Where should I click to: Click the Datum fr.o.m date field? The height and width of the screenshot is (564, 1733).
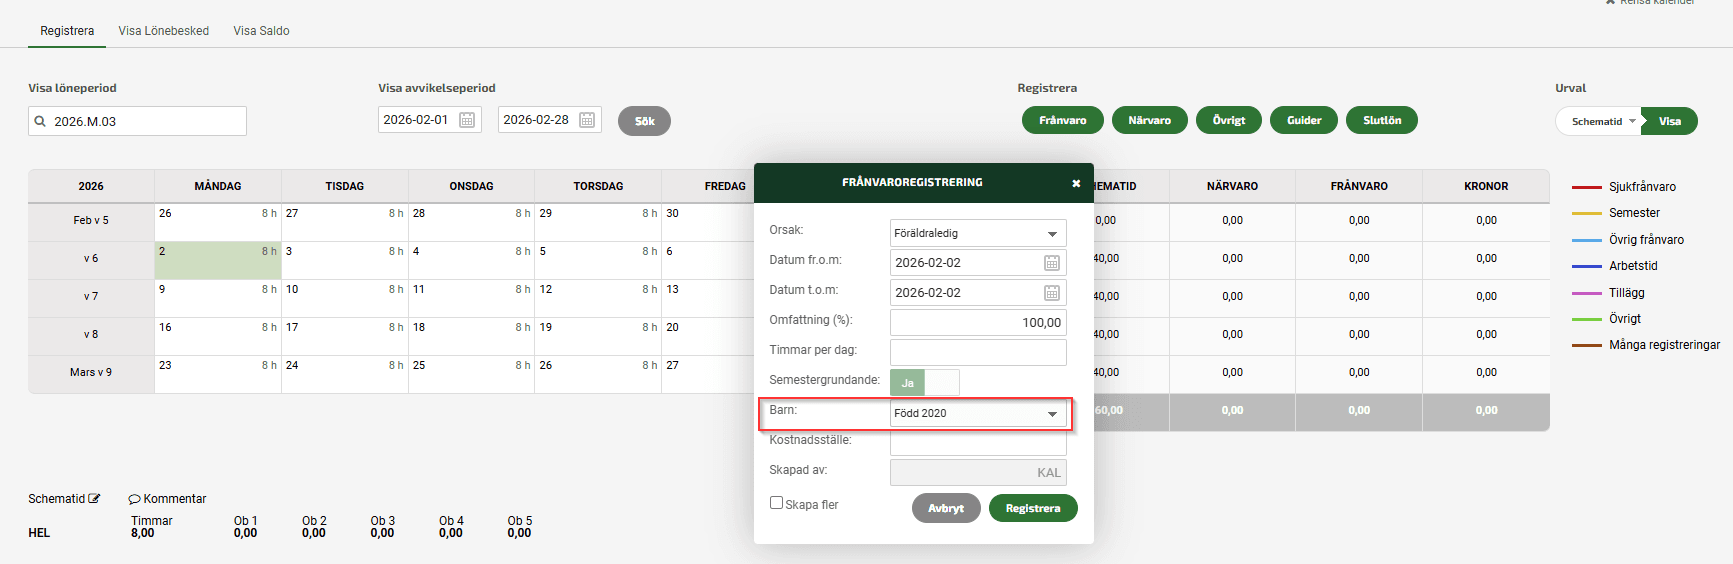click(x=978, y=263)
